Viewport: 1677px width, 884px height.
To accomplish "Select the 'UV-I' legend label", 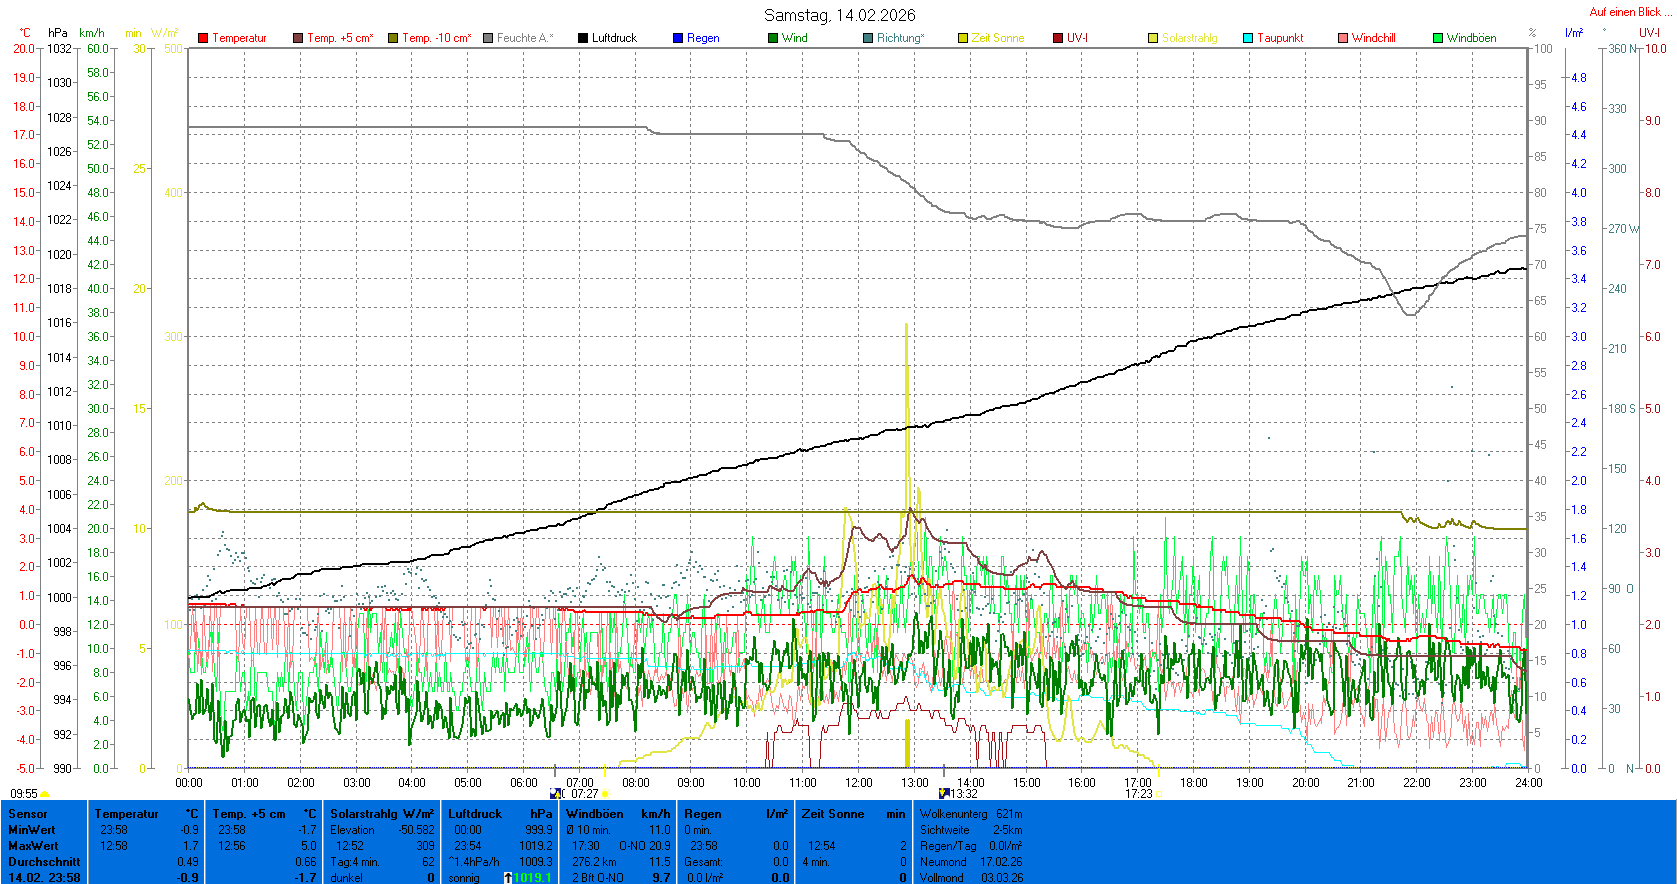I will (1077, 38).
